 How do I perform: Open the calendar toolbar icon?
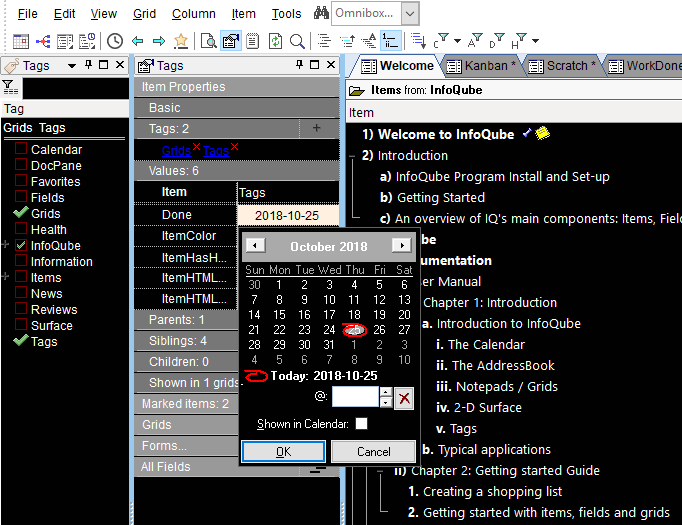coord(20,41)
